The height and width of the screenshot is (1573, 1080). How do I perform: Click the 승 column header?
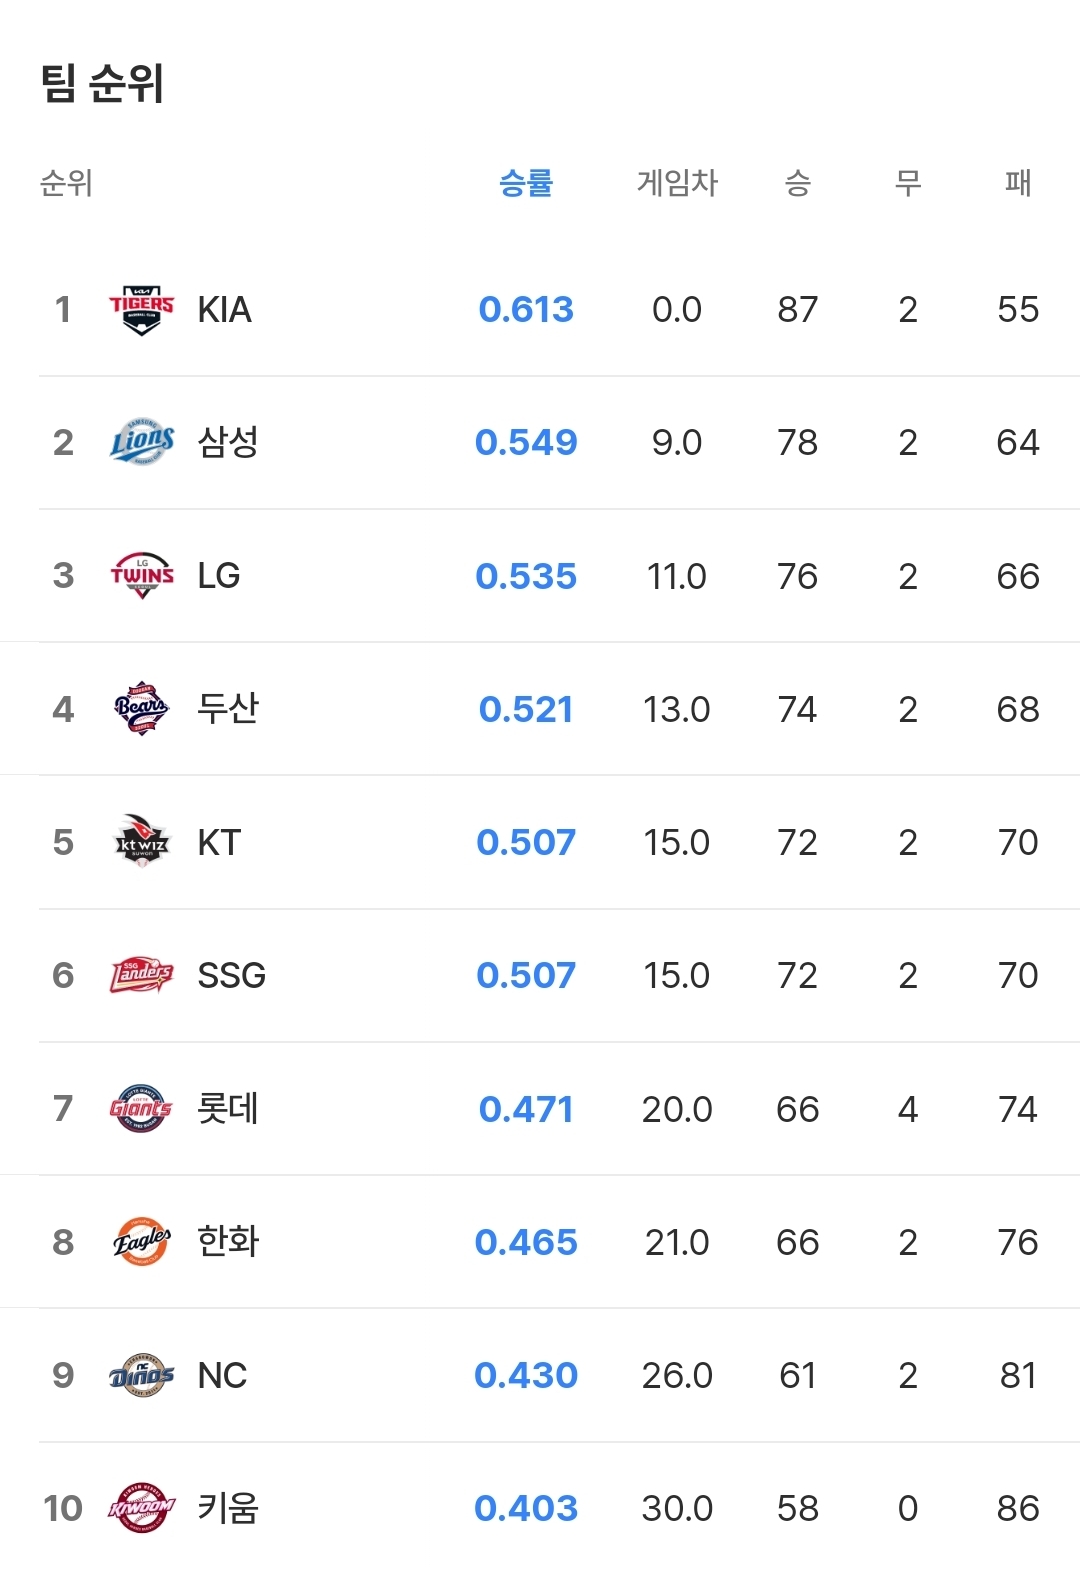tap(797, 183)
